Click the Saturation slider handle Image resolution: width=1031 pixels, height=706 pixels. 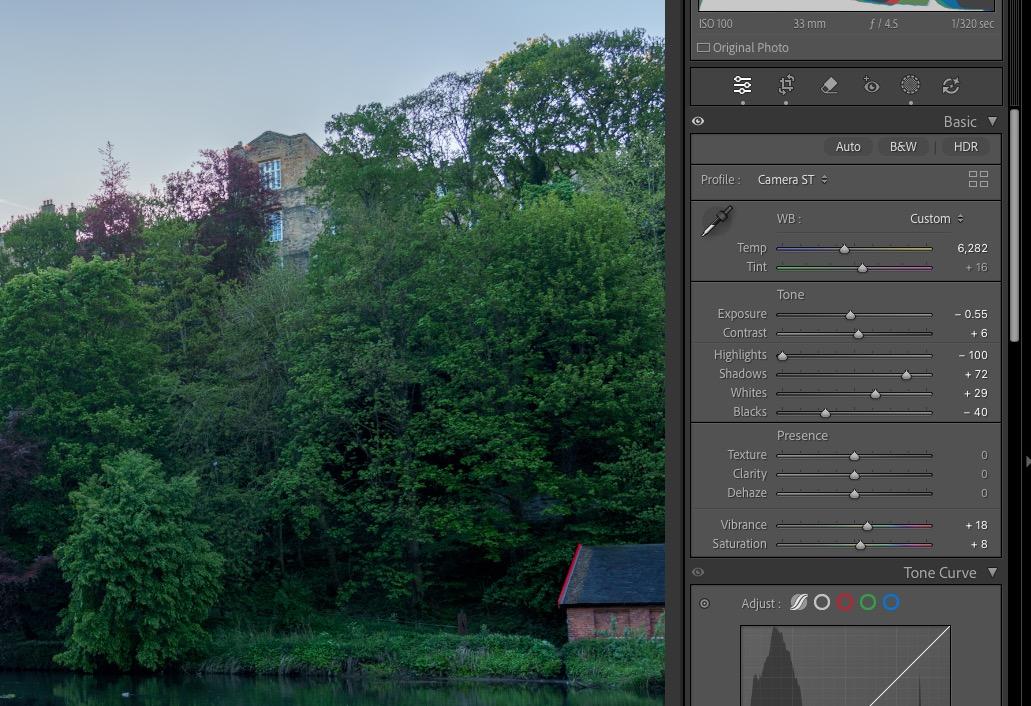click(860, 545)
